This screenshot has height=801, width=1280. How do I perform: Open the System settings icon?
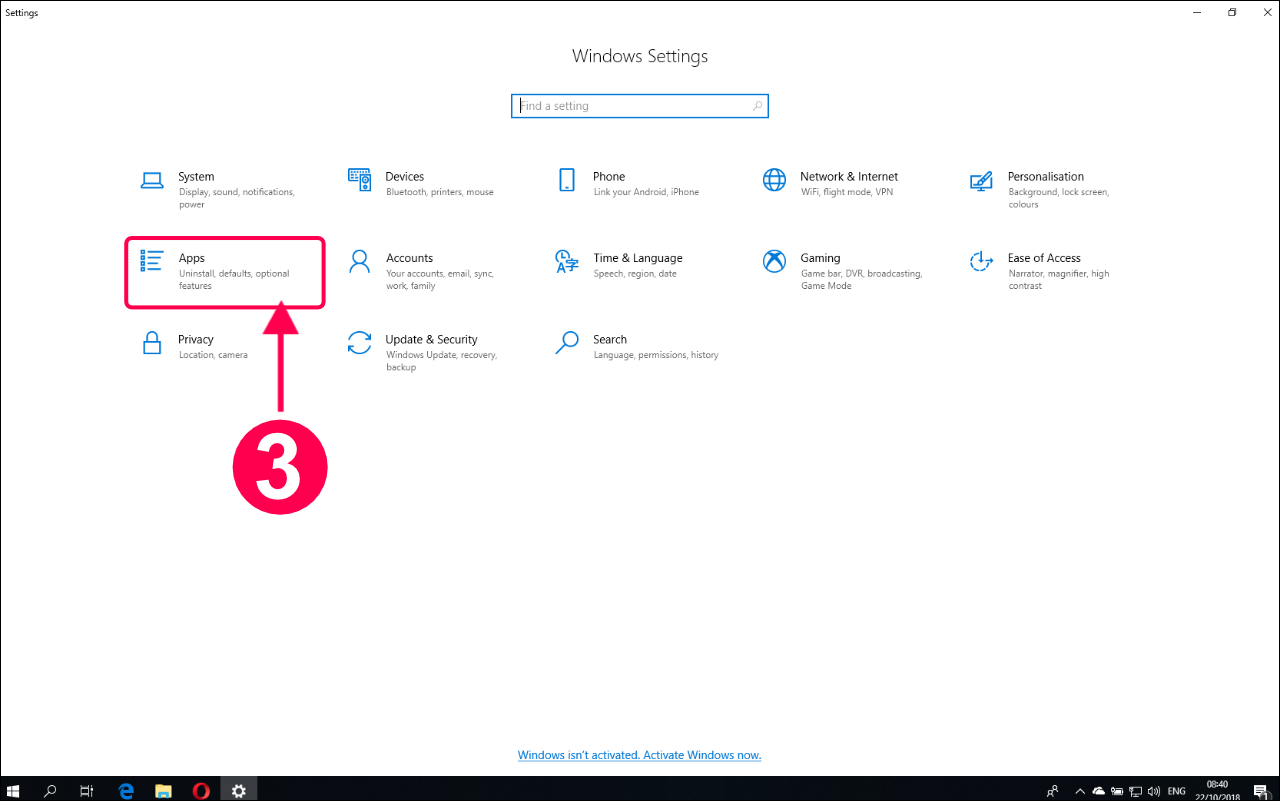click(x=152, y=181)
